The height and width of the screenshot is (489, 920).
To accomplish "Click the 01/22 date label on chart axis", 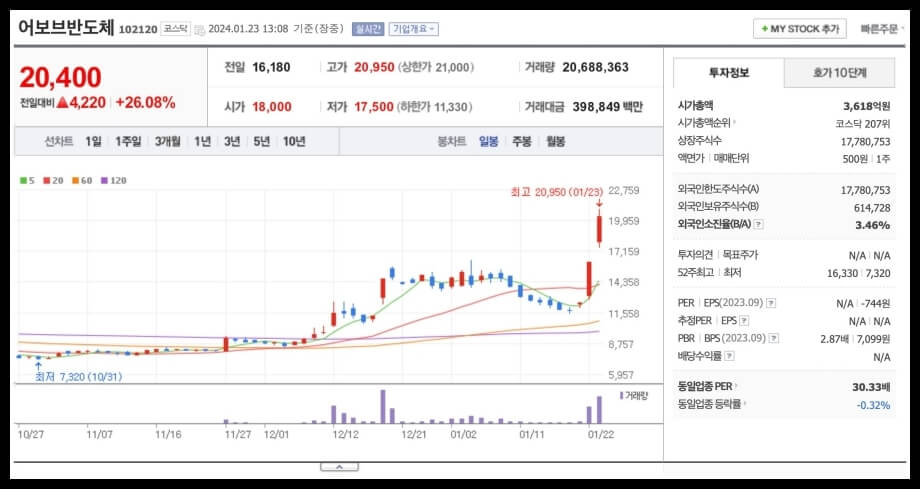I will pyautogui.click(x=601, y=435).
